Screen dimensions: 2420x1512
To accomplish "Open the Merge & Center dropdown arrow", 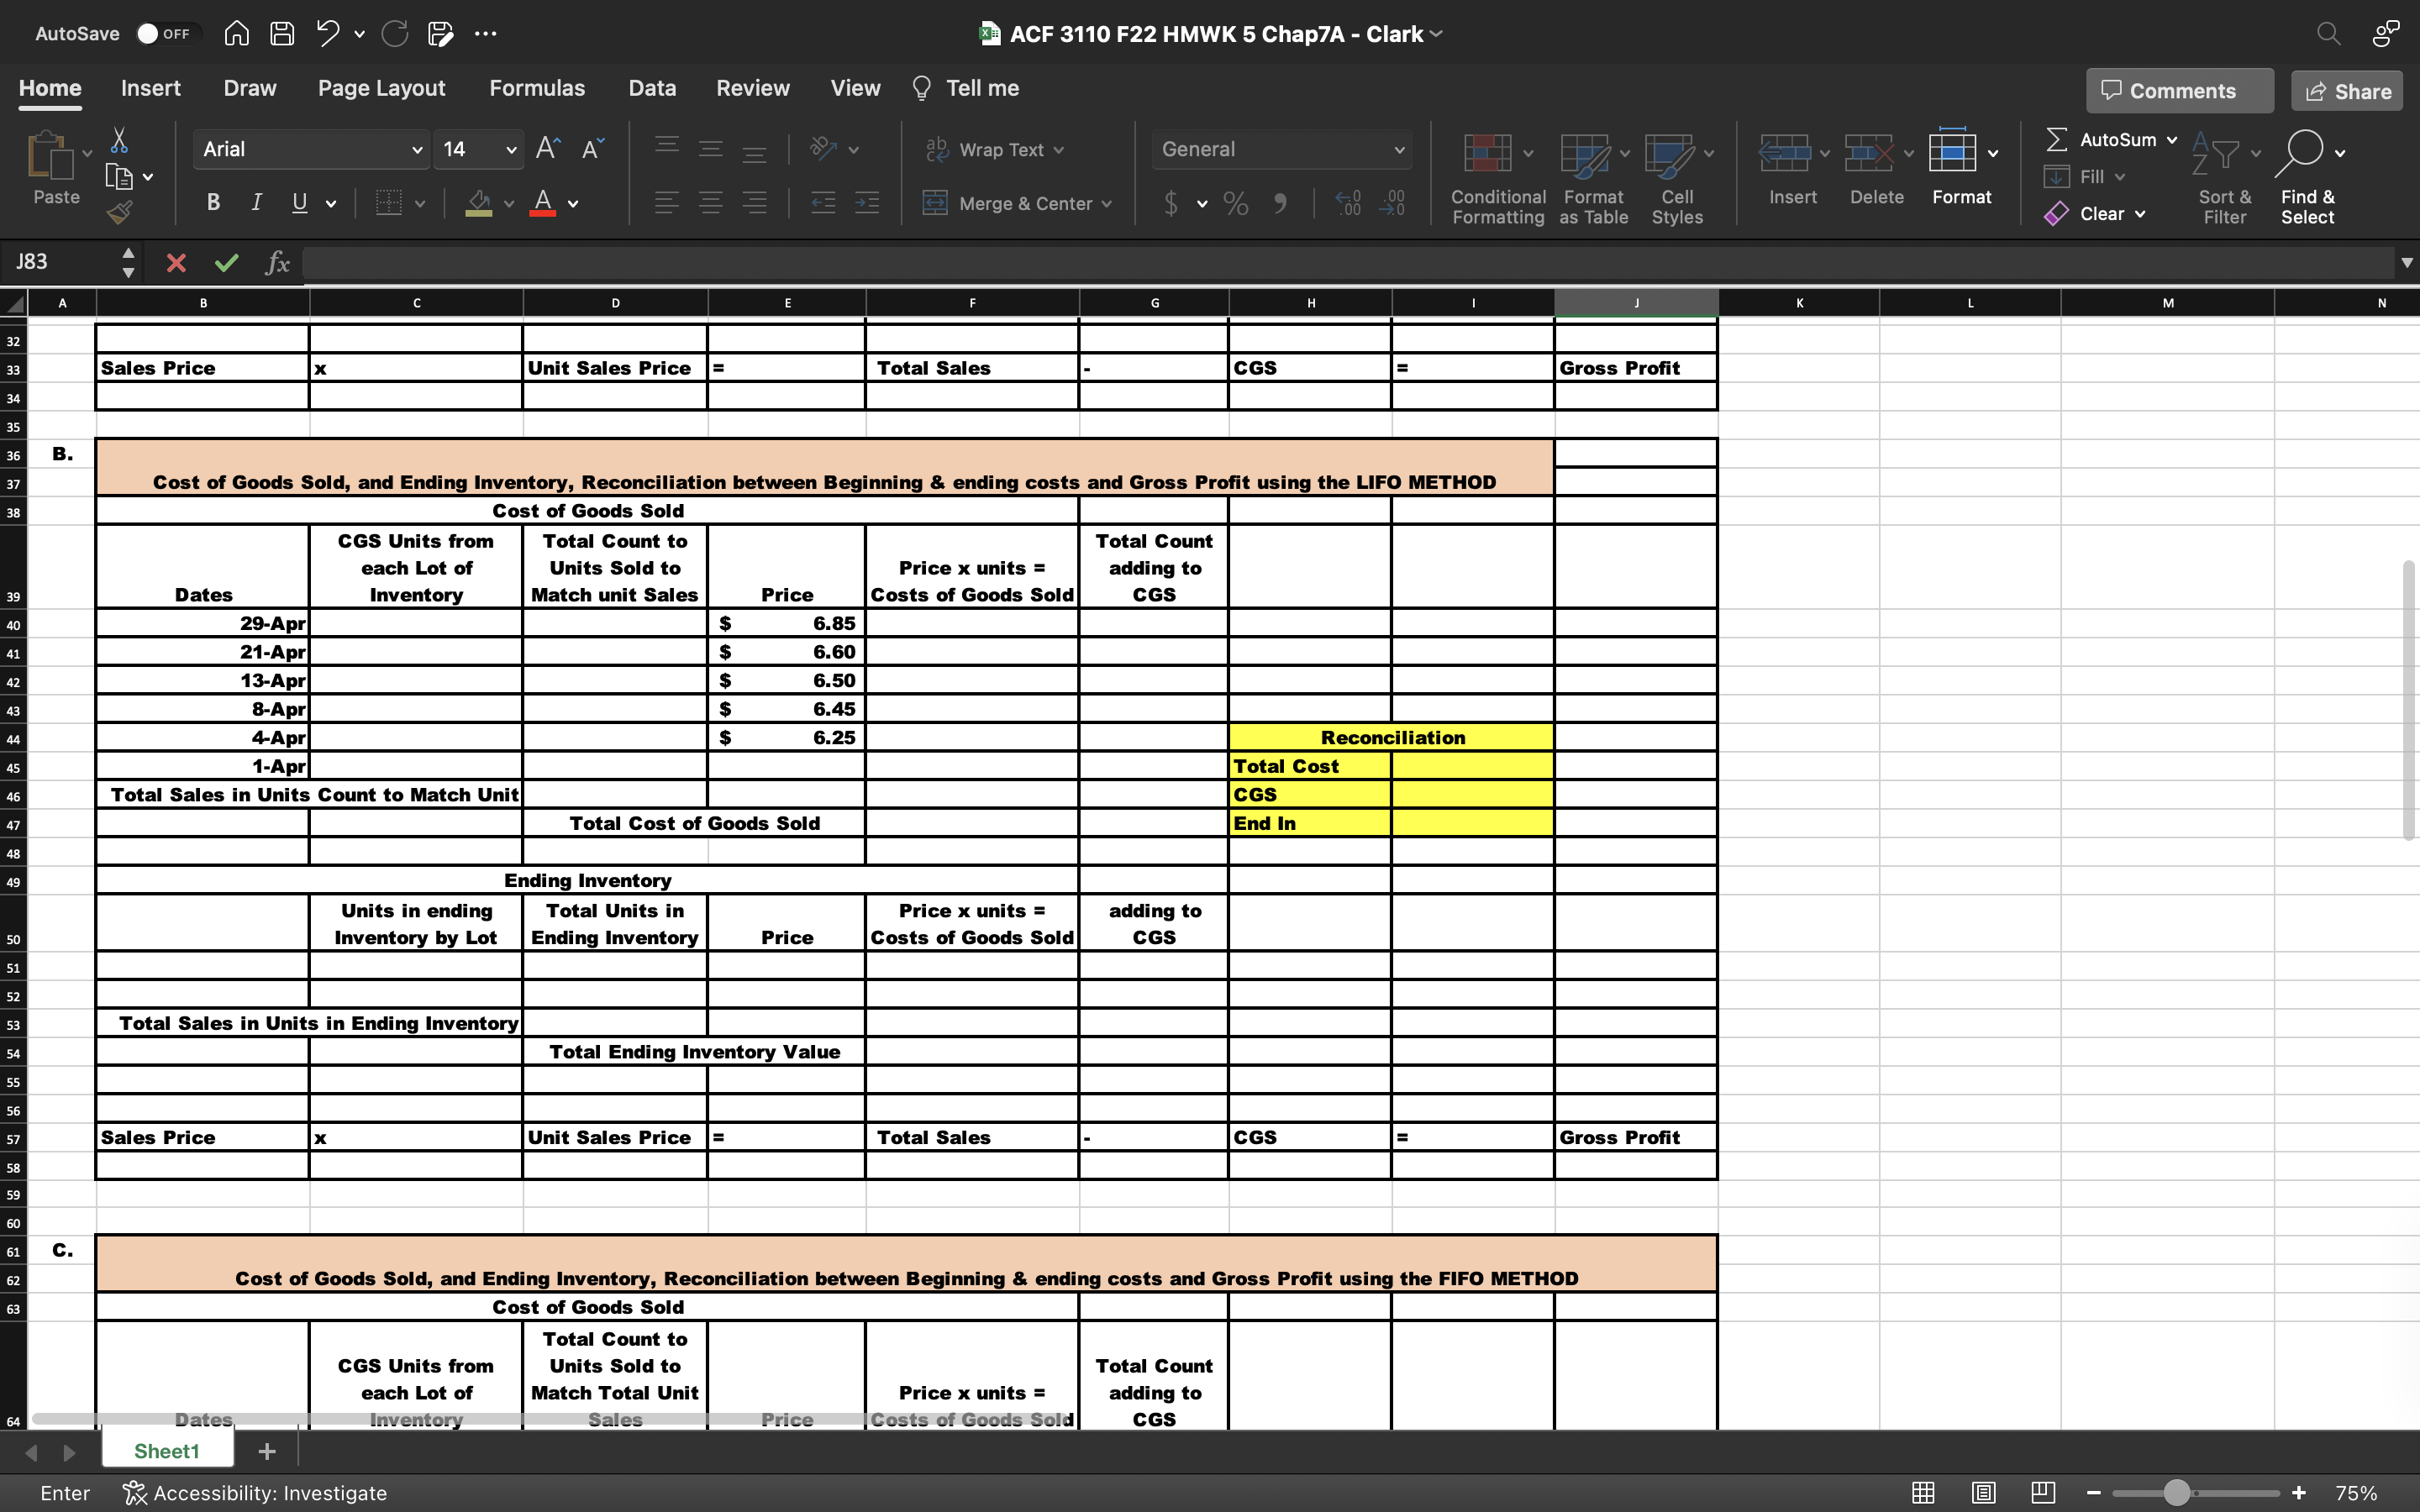I will tap(1107, 204).
